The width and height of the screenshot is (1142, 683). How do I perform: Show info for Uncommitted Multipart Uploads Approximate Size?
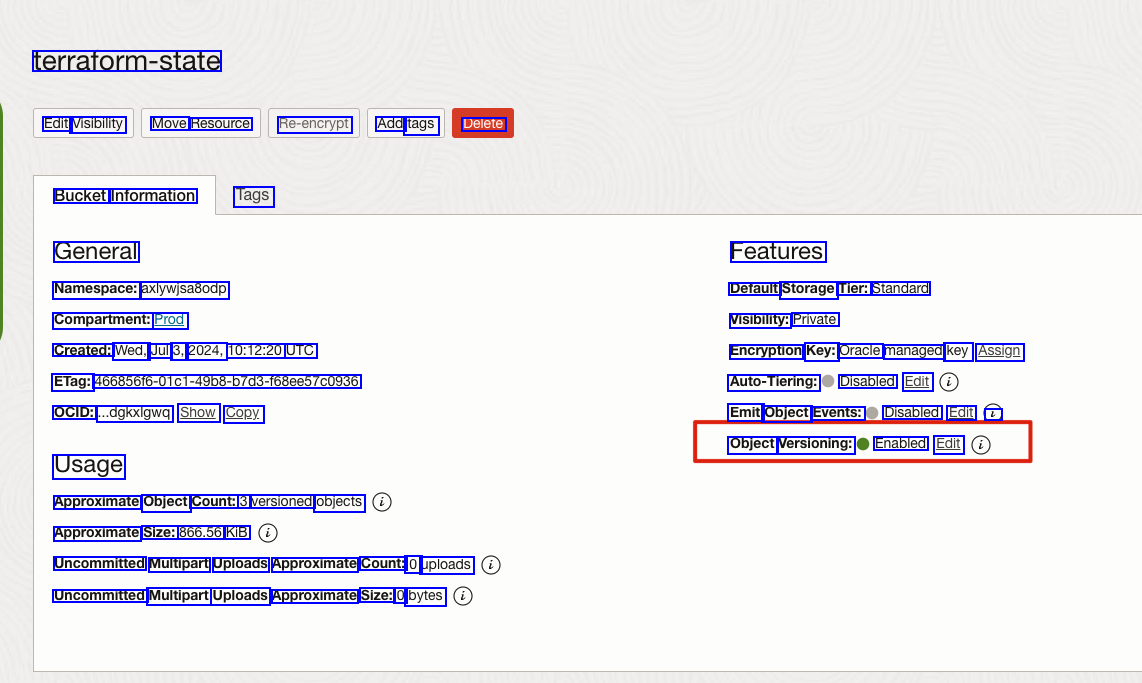point(462,596)
